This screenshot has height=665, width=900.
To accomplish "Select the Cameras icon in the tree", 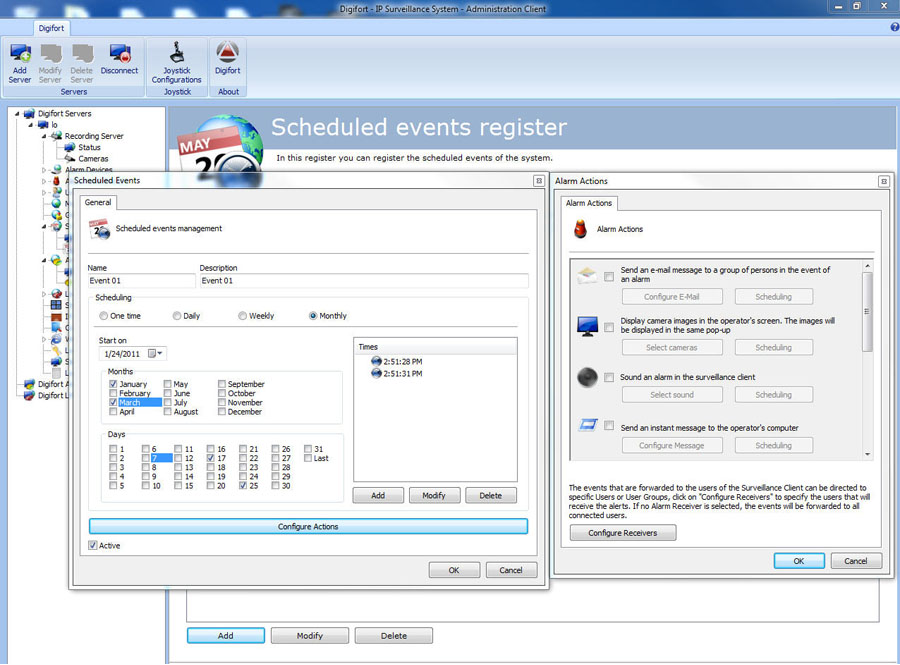I will pyautogui.click(x=70, y=158).
